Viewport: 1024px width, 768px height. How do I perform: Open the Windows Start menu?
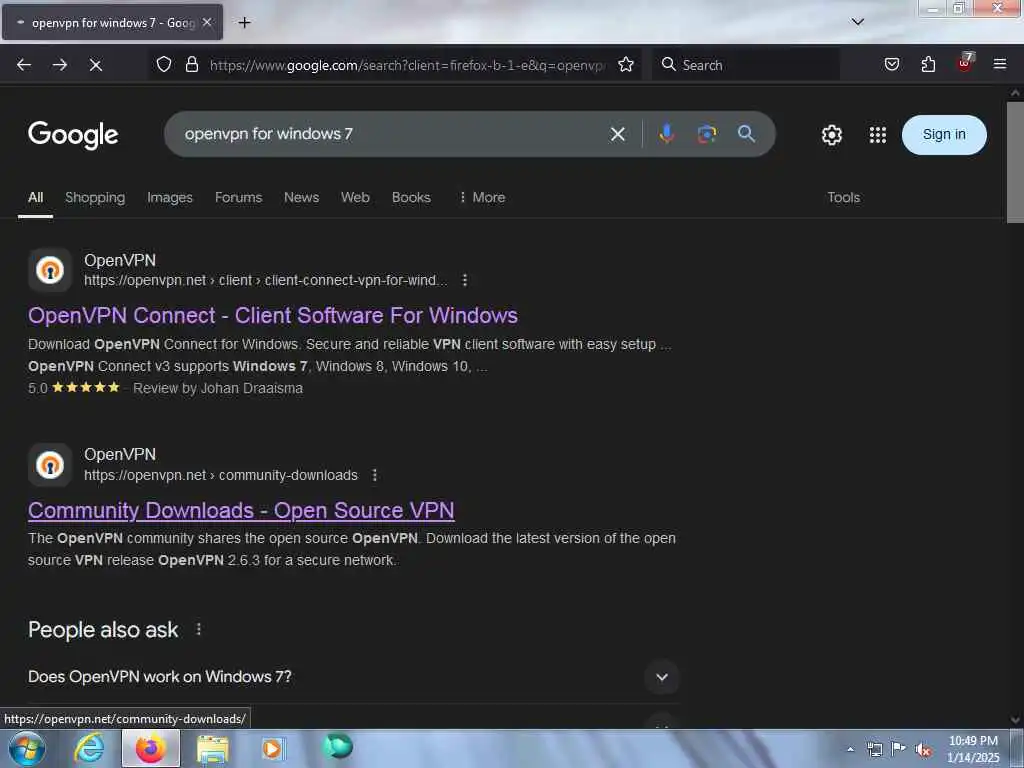27,748
